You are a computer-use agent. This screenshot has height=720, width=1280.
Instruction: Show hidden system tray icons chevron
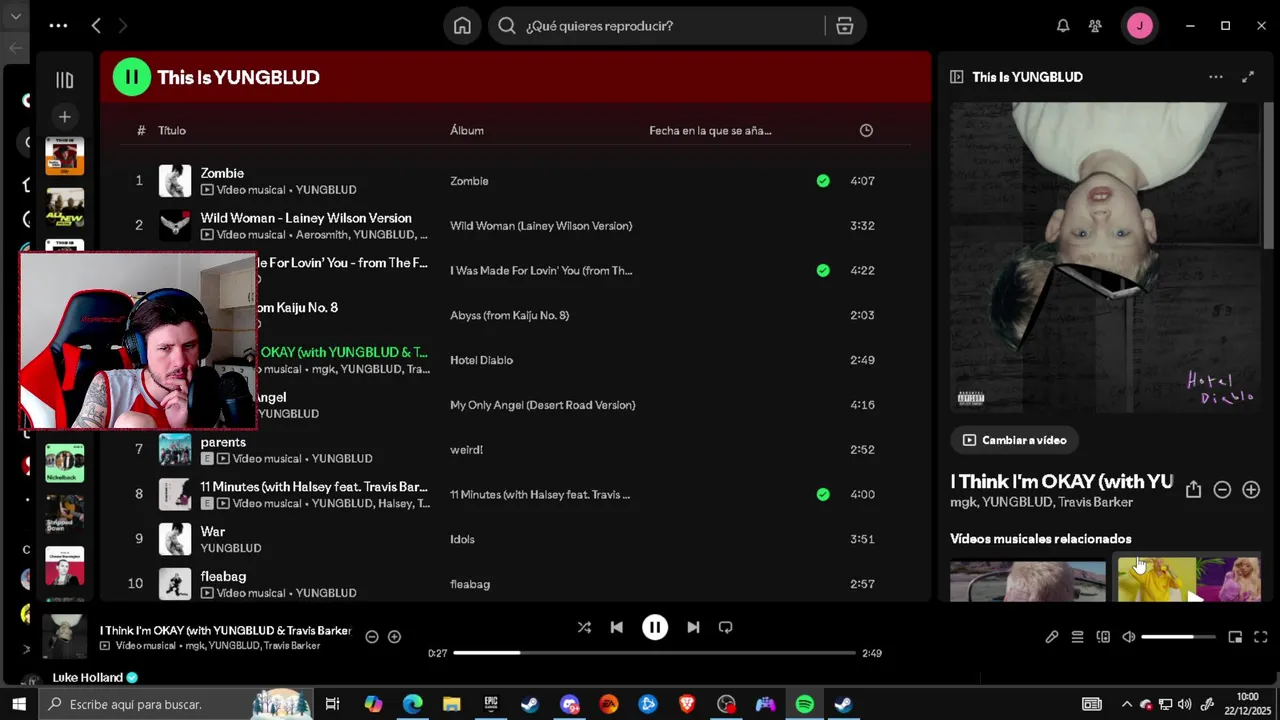pyautogui.click(x=1127, y=704)
